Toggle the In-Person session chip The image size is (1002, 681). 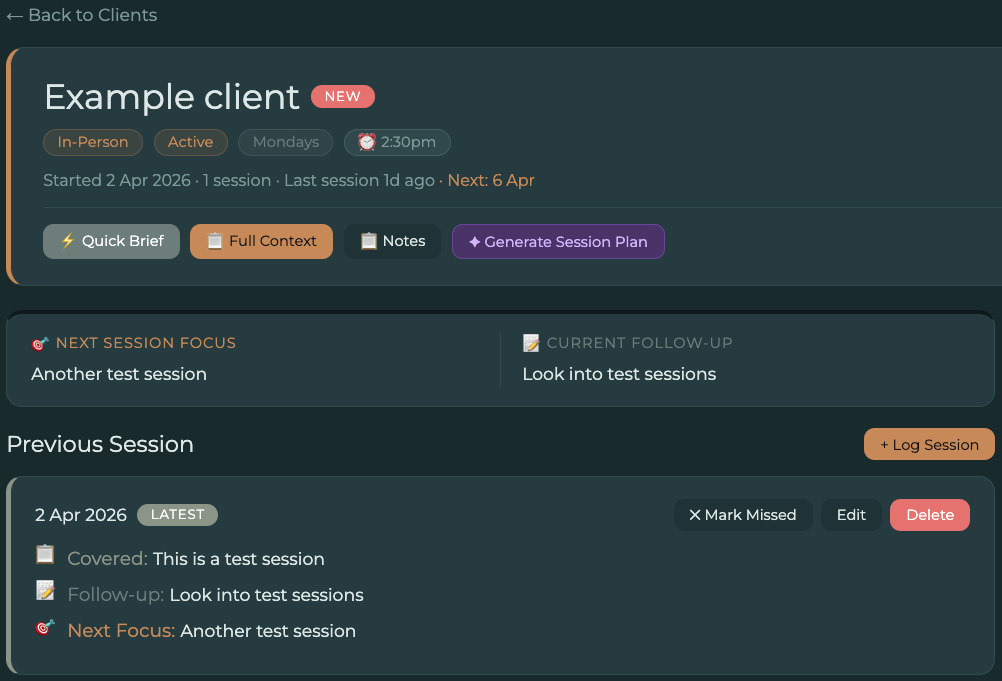click(92, 142)
